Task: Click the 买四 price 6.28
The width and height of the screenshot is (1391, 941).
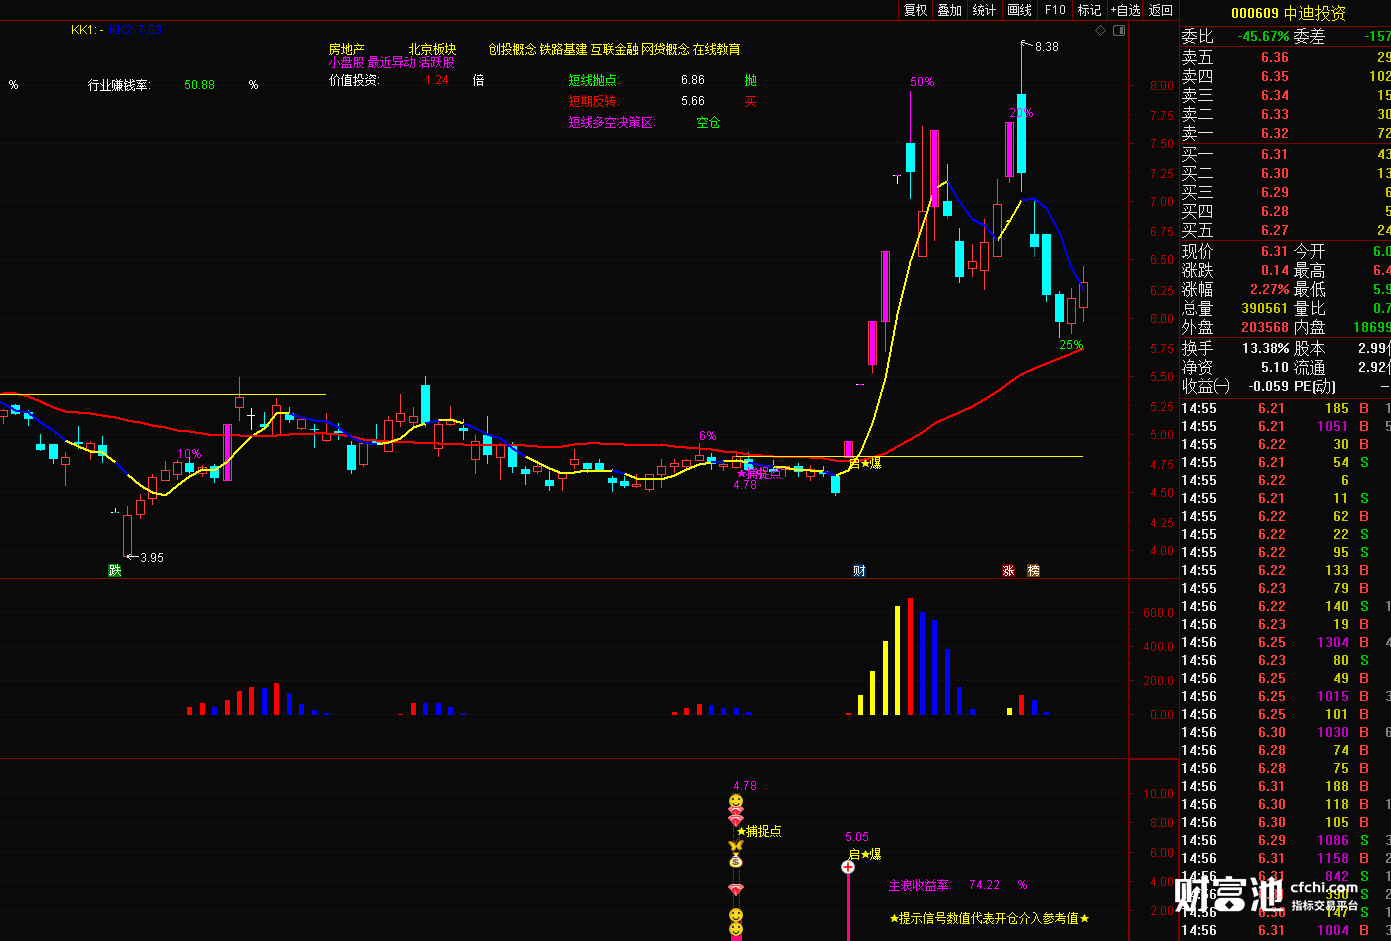Action: click(1275, 211)
